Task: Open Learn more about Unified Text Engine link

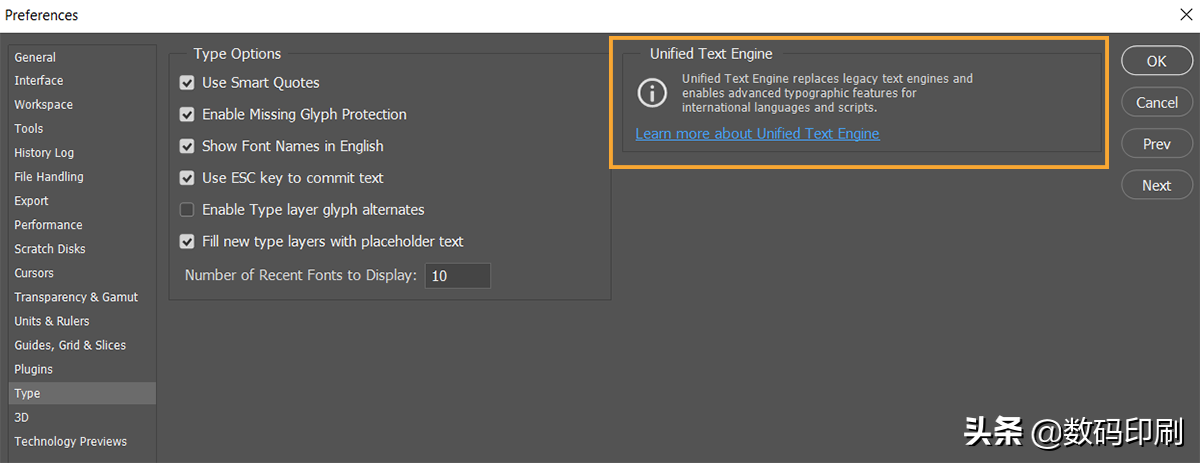Action: tap(757, 133)
